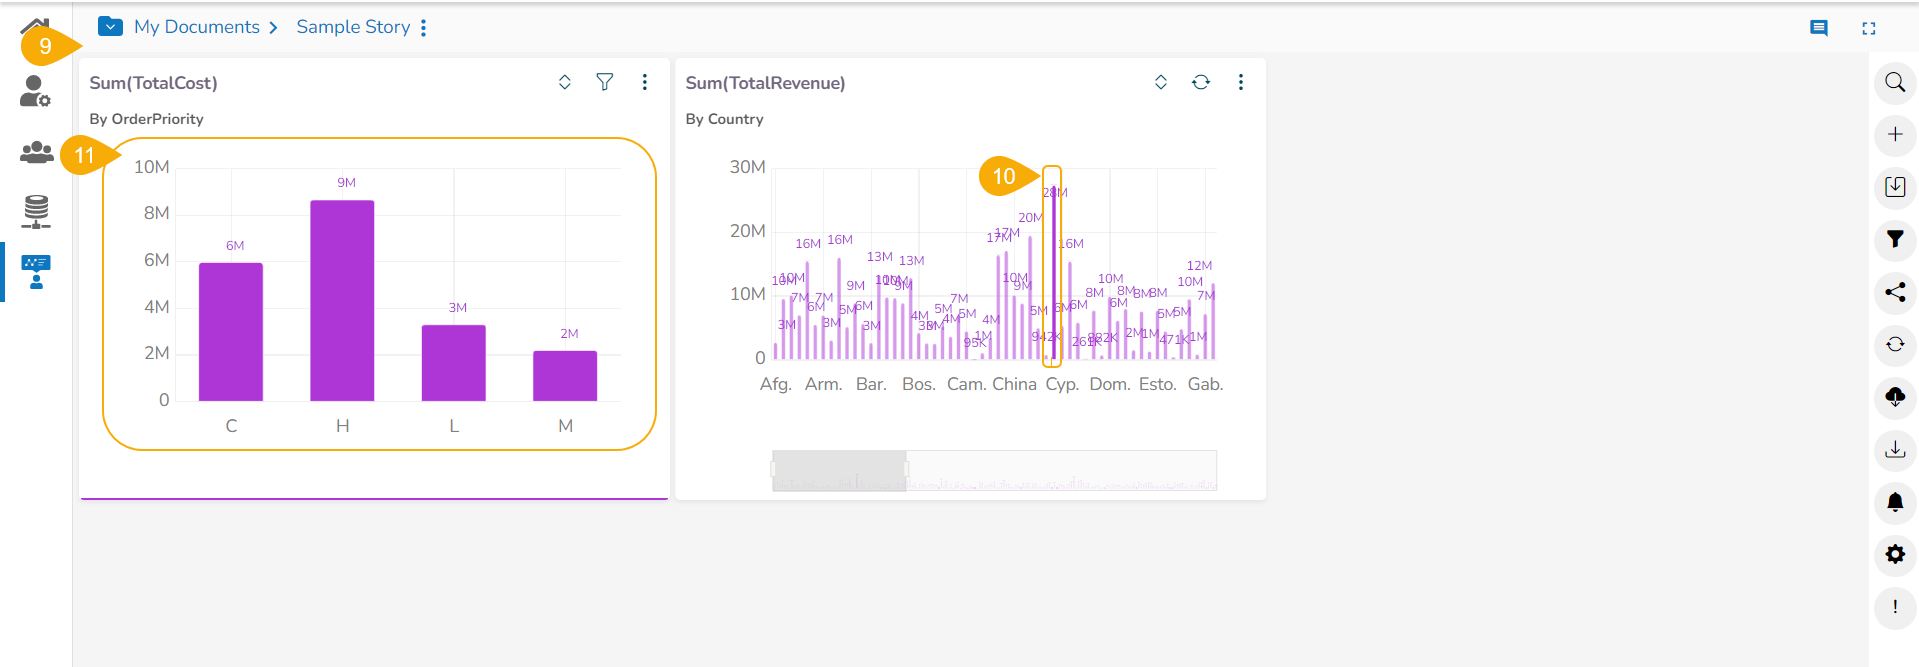The height and width of the screenshot is (667, 1919).
Task: Open three-dot menu on Sum(TotalCost) chart
Action: [x=644, y=82]
